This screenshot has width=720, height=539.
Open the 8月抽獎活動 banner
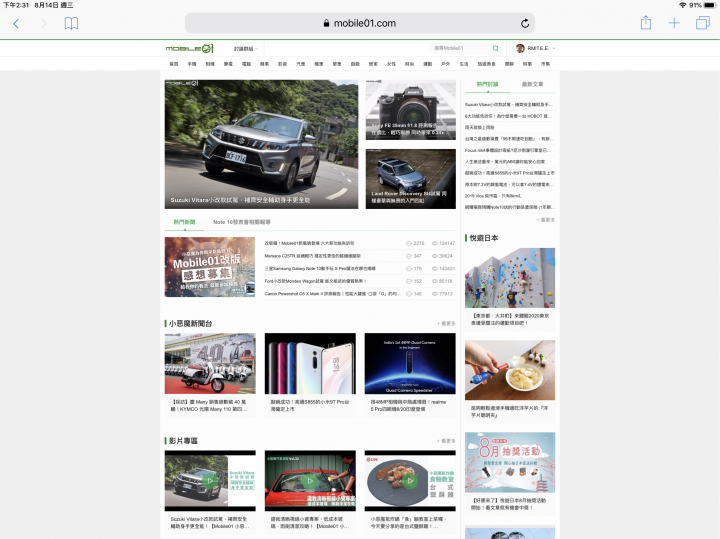pos(510,462)
